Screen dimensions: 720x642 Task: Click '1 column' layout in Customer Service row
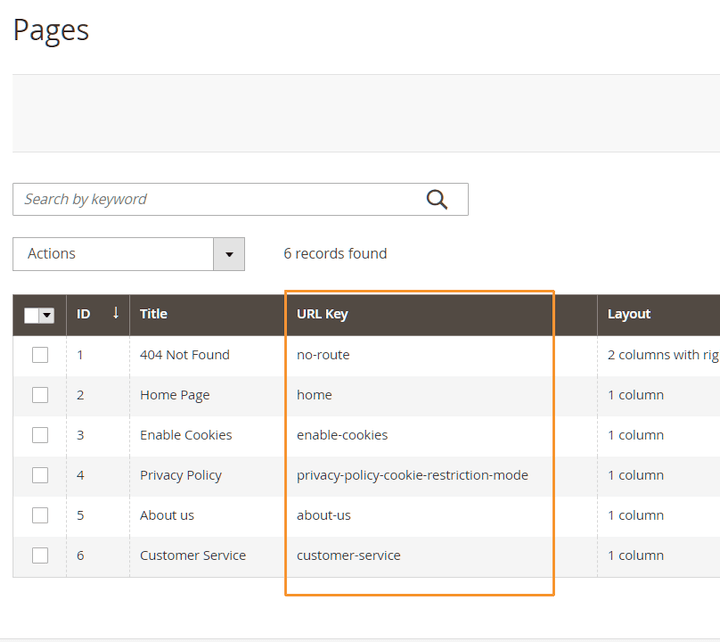click(636, 556)
